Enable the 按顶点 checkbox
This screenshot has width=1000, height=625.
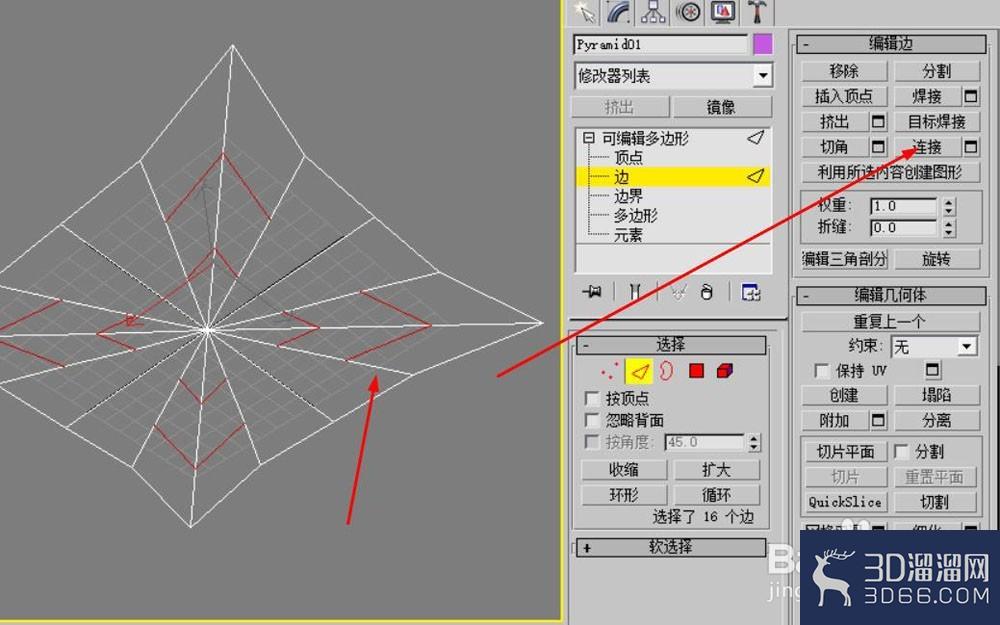pos(592,399)
